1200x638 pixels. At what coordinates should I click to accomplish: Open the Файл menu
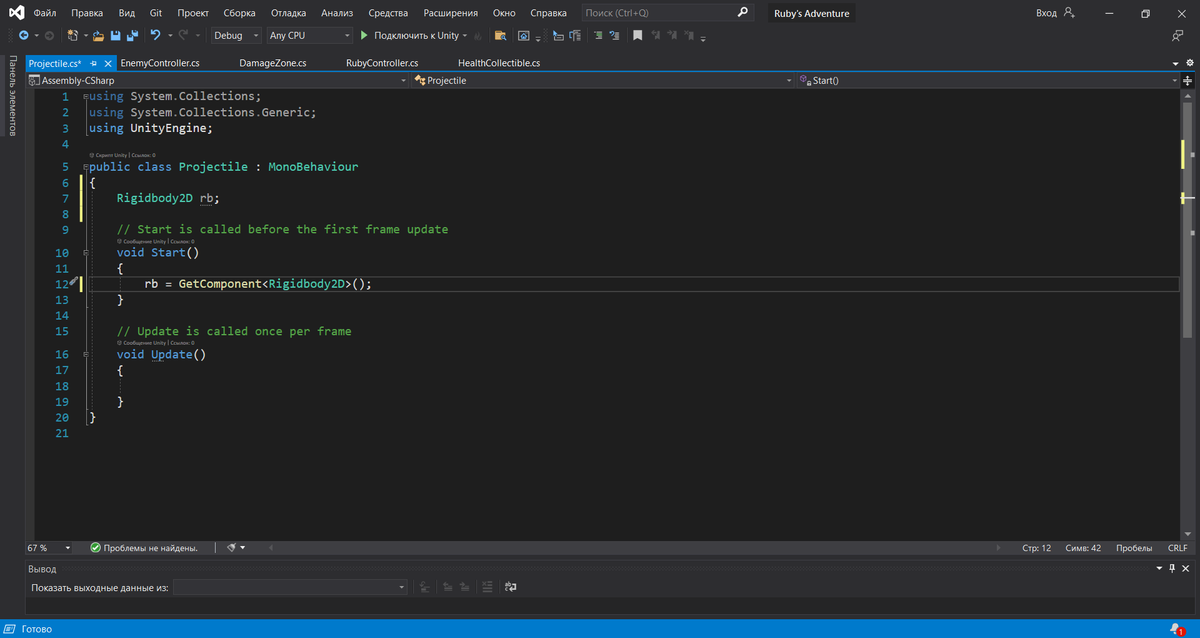tap(44, 13)
